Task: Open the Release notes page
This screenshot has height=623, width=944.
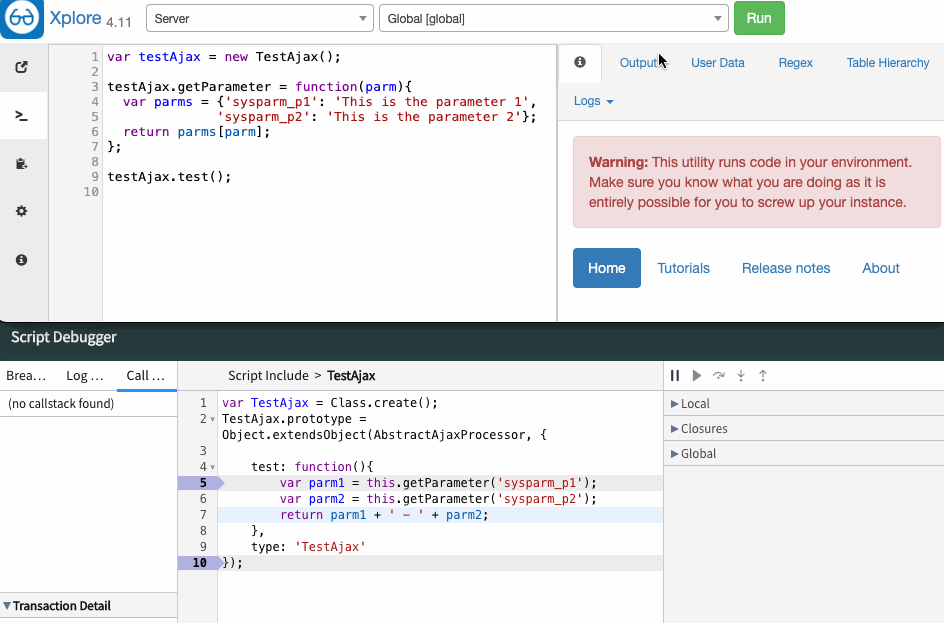Action: [786, 268]
